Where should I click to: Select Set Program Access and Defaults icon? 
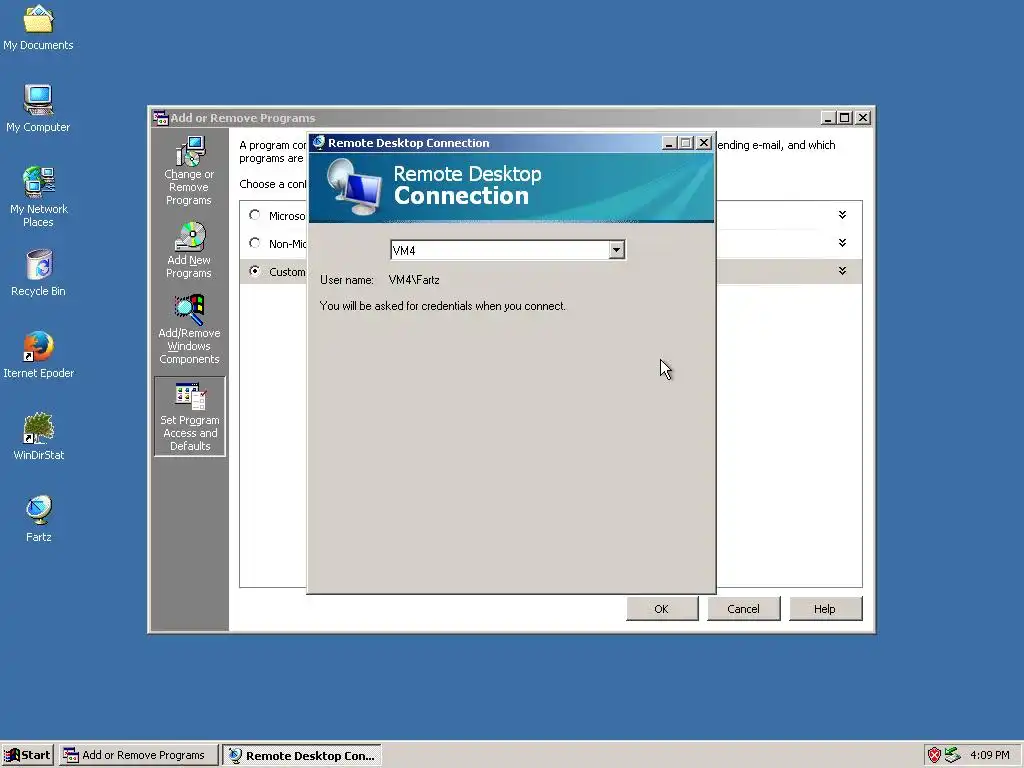coord(190,416)
